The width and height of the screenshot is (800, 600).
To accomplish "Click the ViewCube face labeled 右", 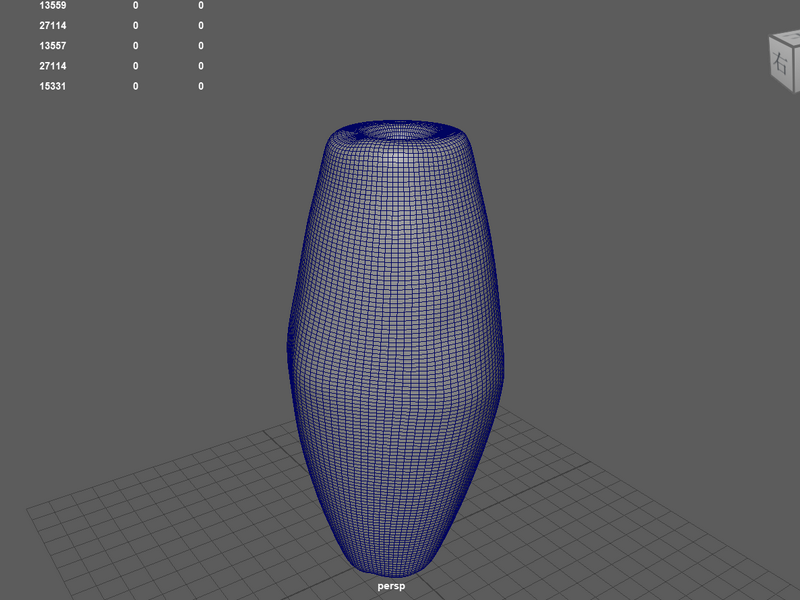I will [x=781, y=63].
